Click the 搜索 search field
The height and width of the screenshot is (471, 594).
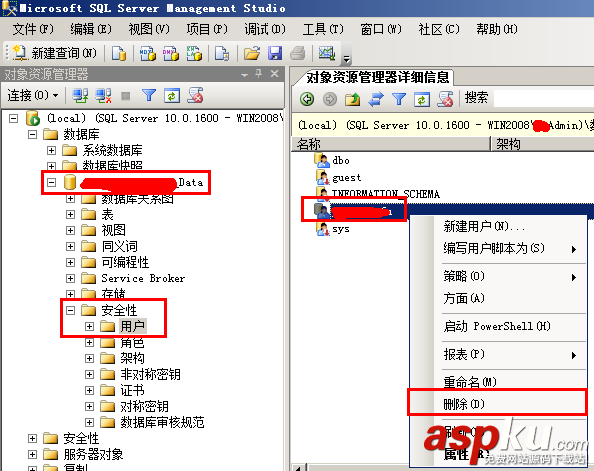click(x=544, y=99)
